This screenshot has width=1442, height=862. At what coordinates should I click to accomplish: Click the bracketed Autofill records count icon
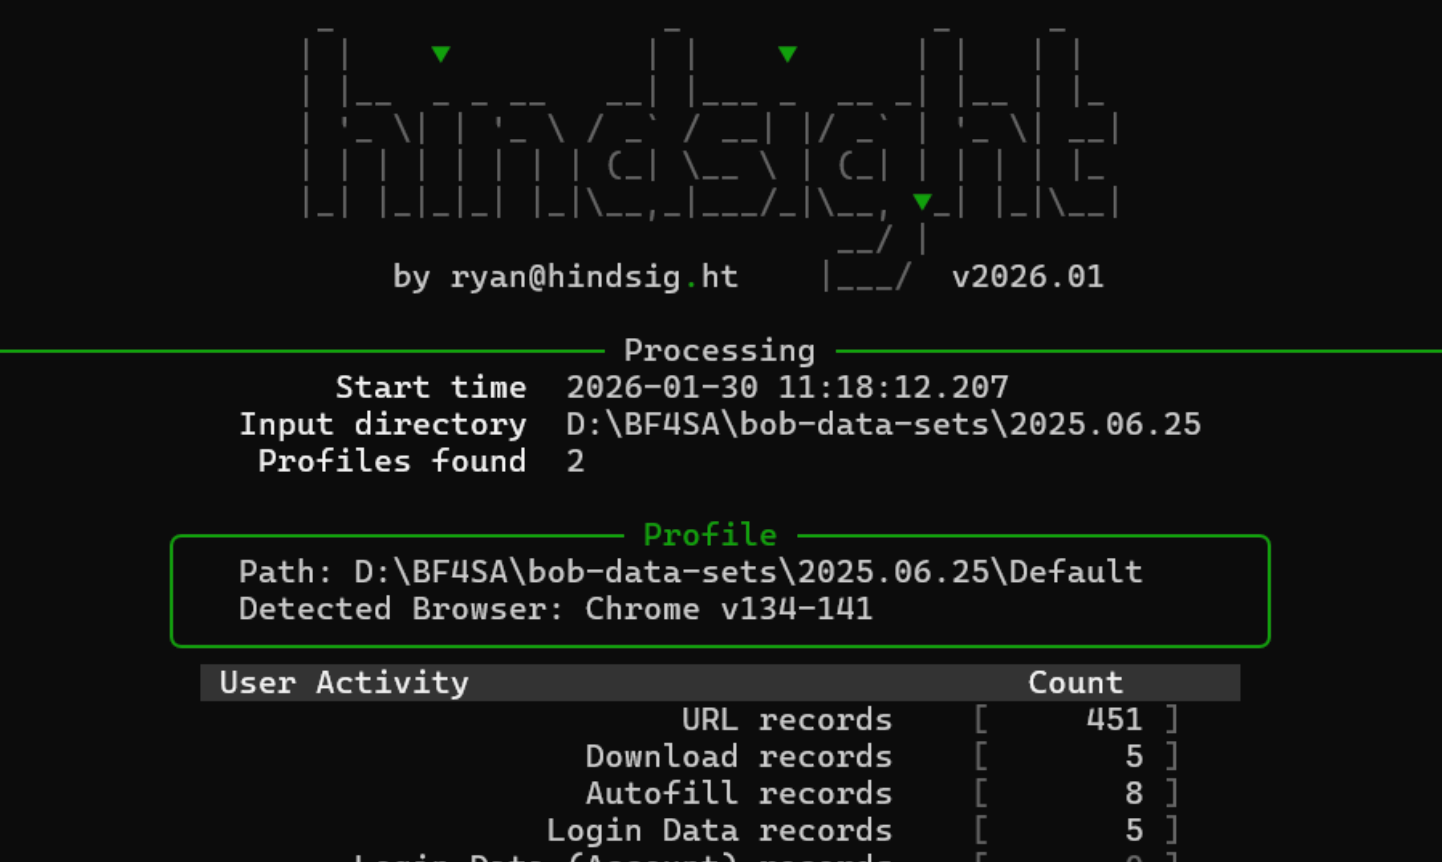click(x=1077, y=793)
